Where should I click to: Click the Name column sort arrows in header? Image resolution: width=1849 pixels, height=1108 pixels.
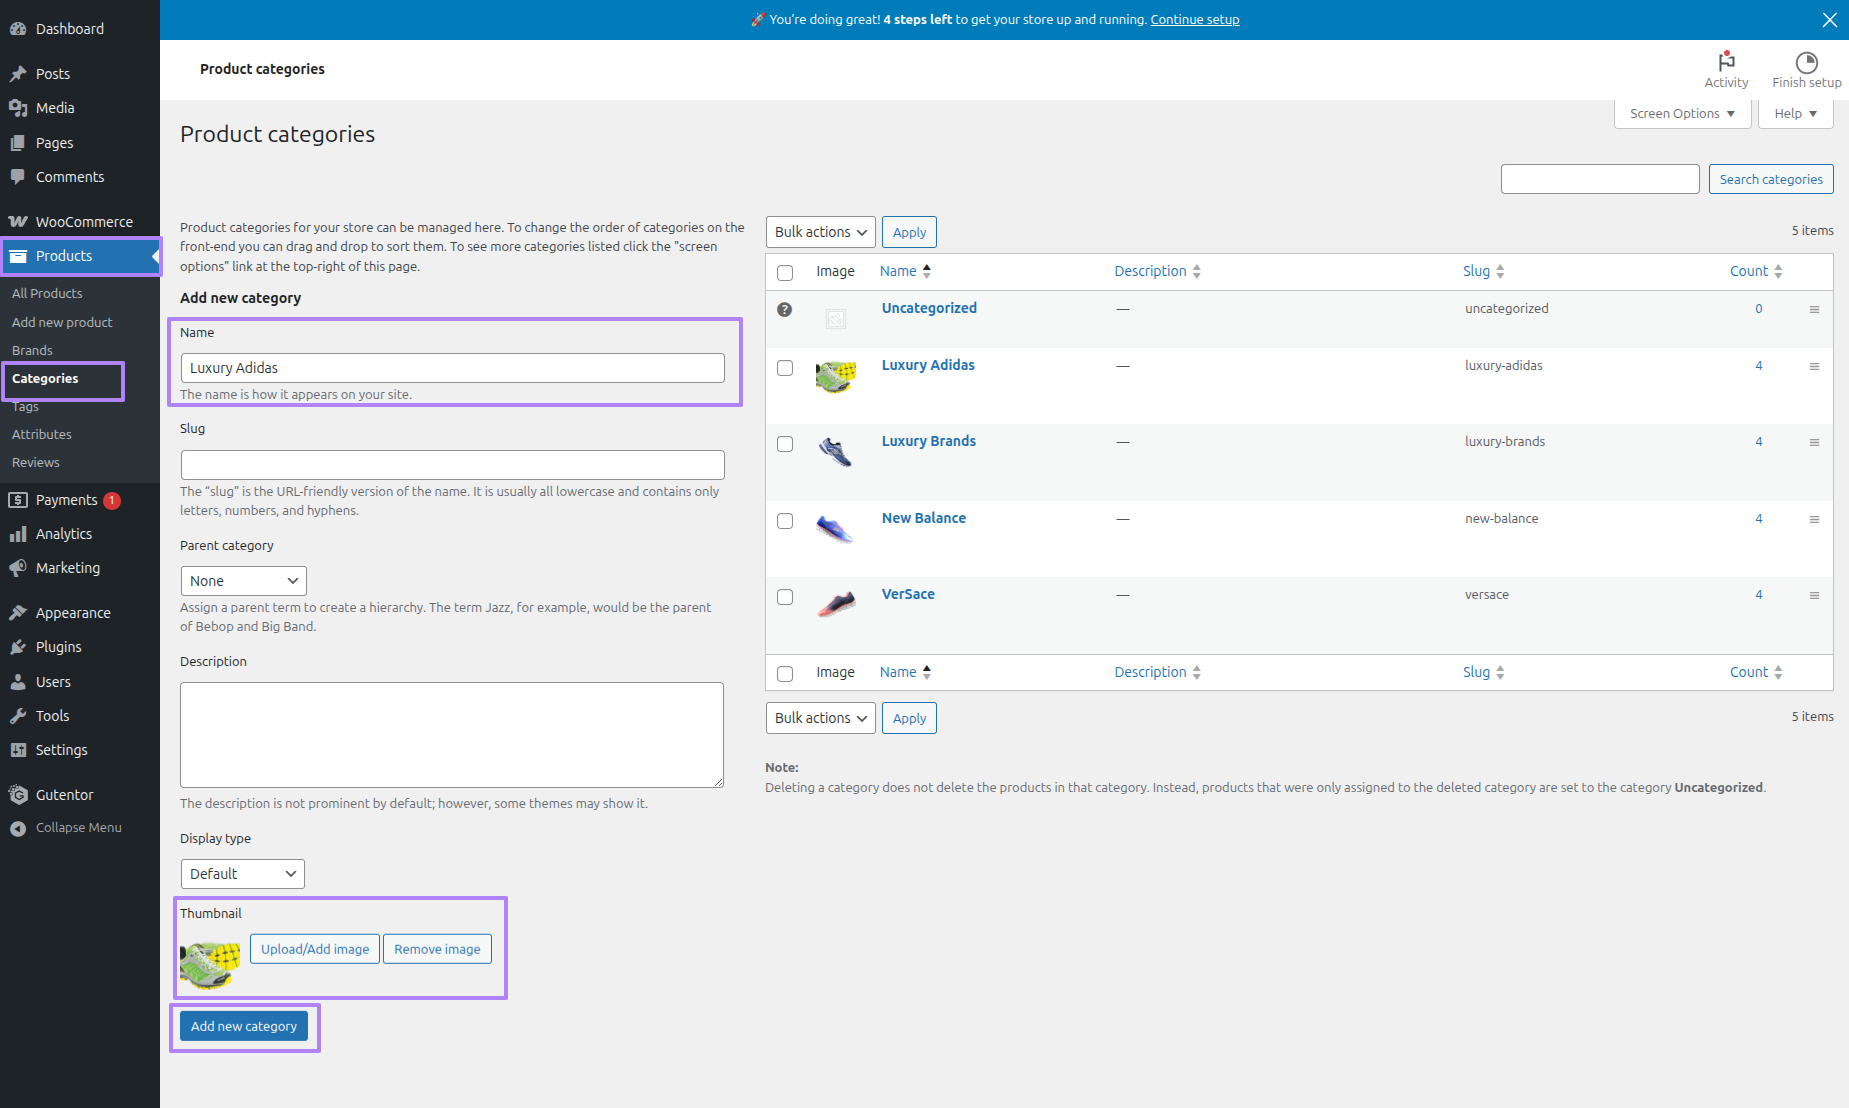point(927,271)
